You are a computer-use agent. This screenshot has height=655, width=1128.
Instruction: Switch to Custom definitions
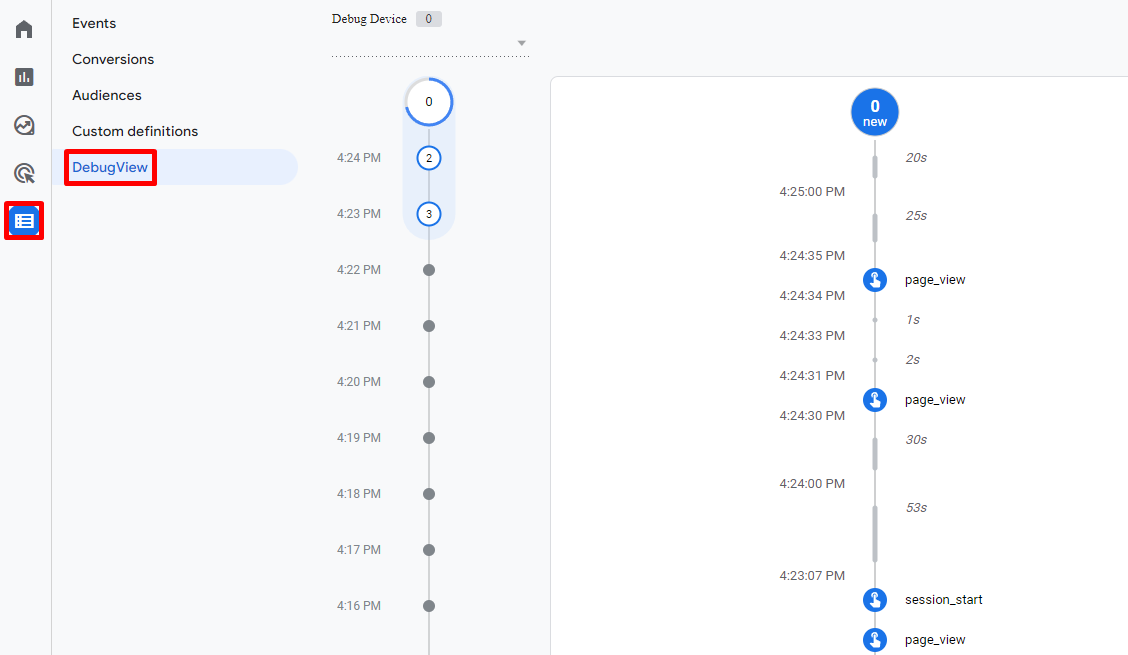(x=135, y=130)
